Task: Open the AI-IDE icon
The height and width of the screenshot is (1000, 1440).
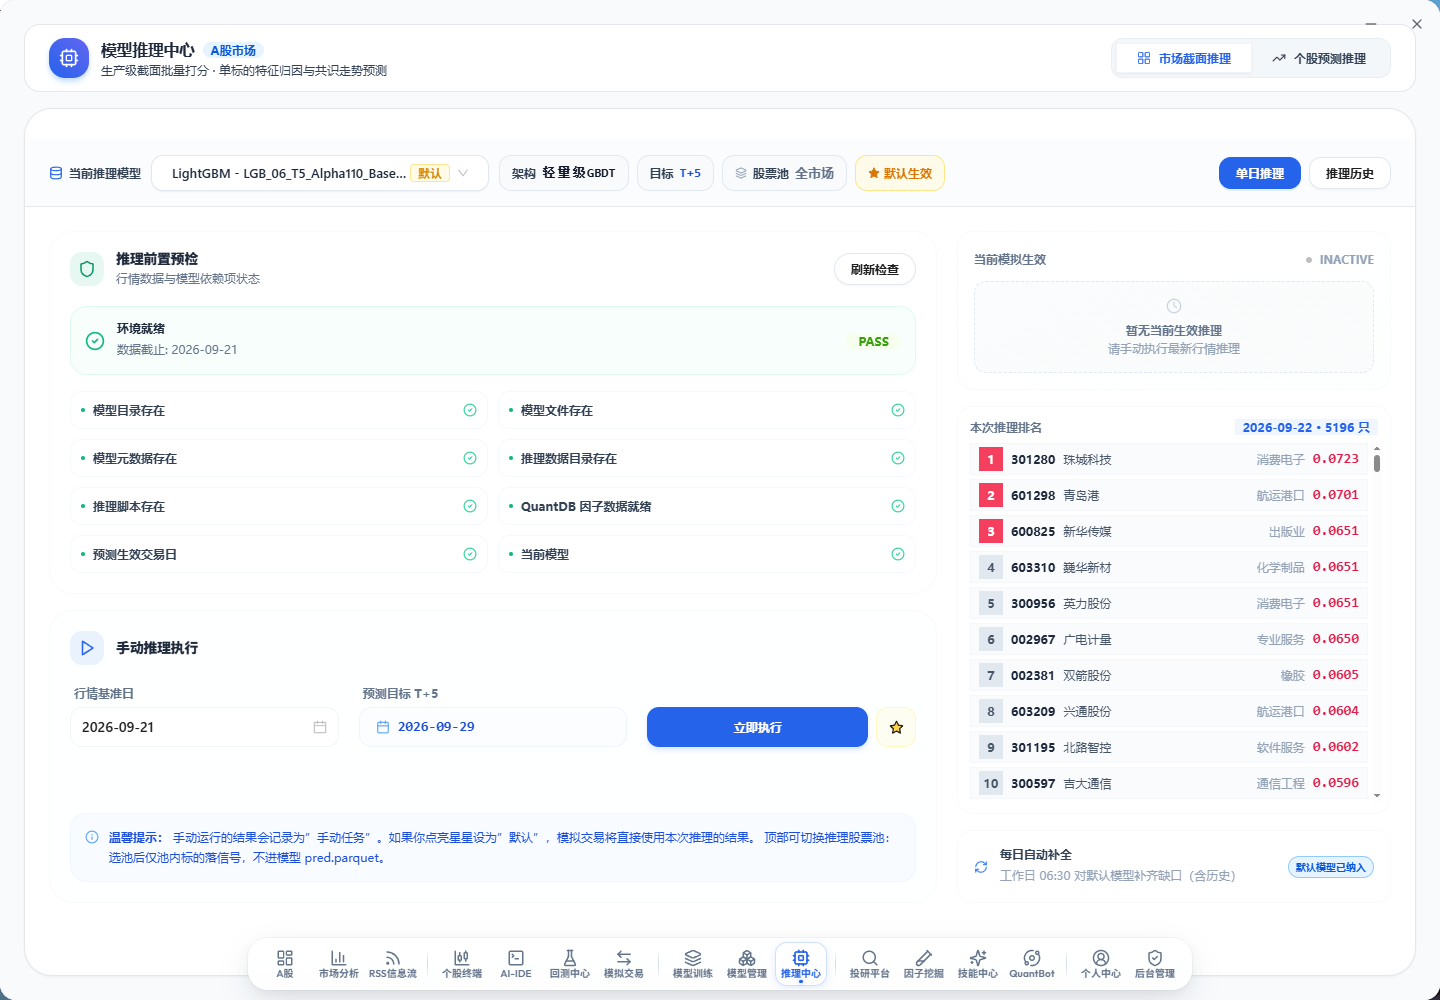Action: pos(516,964)
